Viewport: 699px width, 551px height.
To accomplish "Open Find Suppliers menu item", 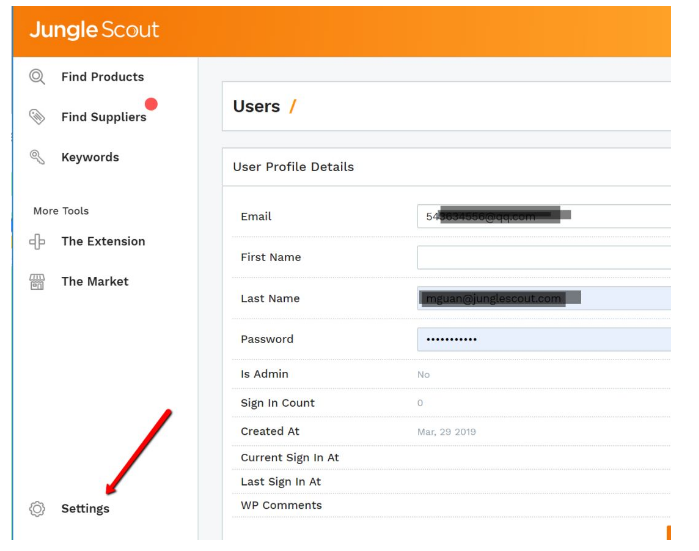I will (x=104, y=117).
